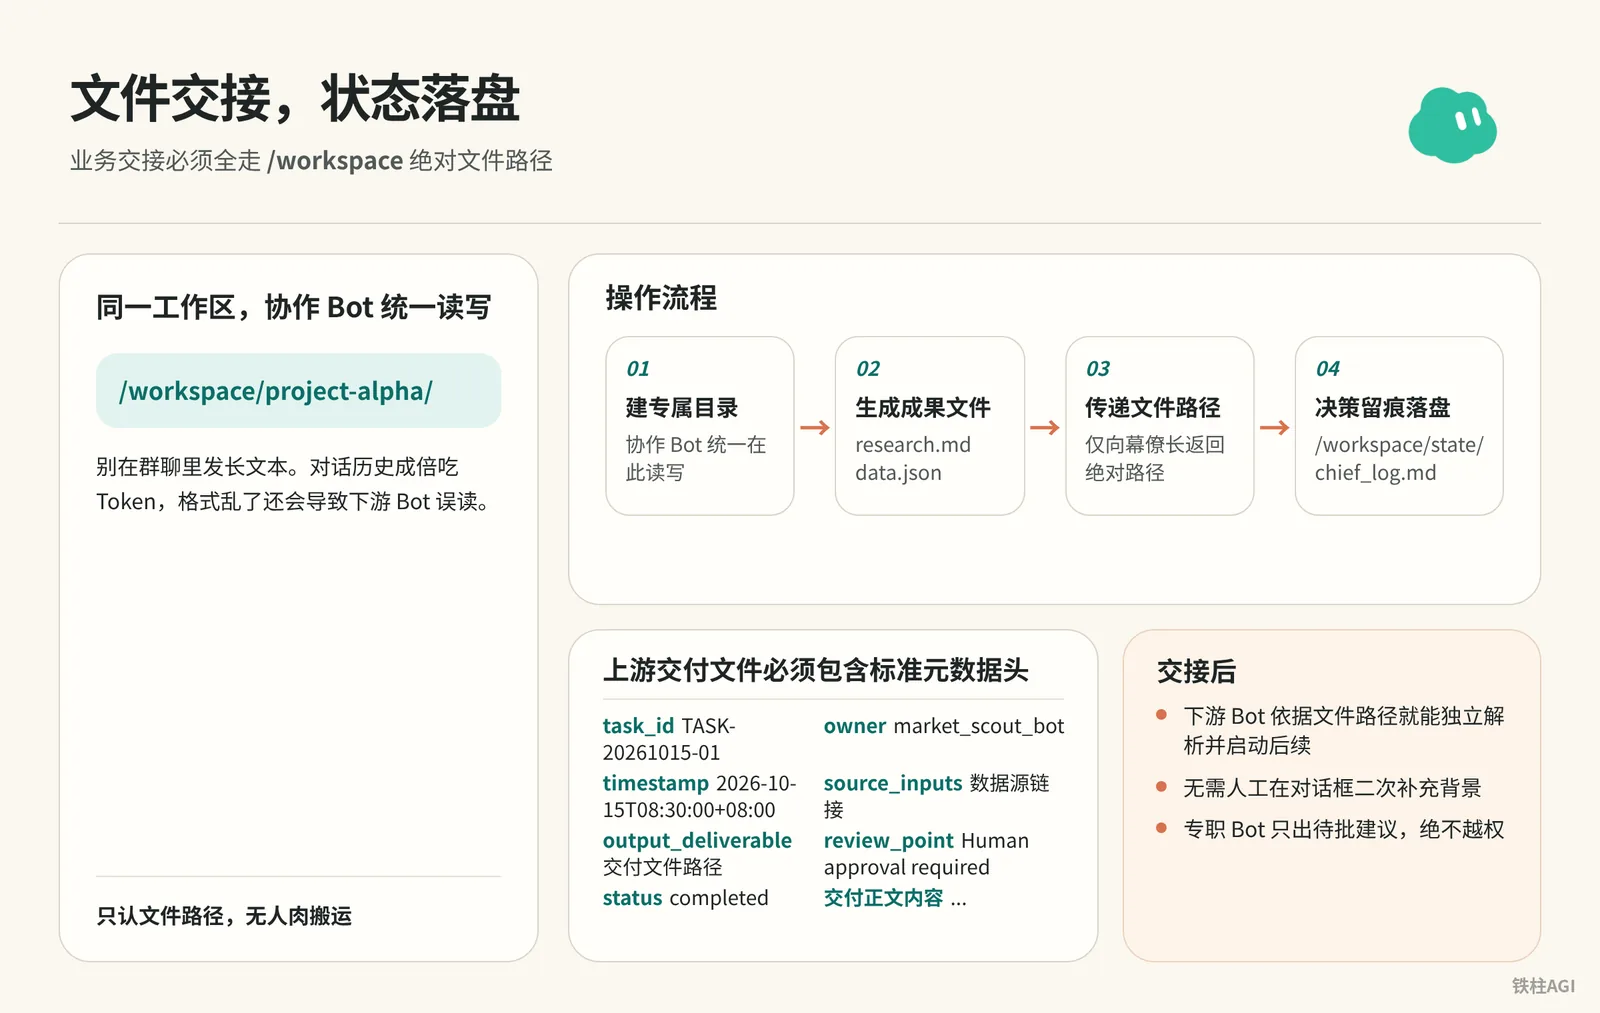The width and height of the screenshot is (1600, 1013).
Task: Click bullet 专职 Bot 只出待批建议，绝不越权
Action: [x=1343, y=829]
